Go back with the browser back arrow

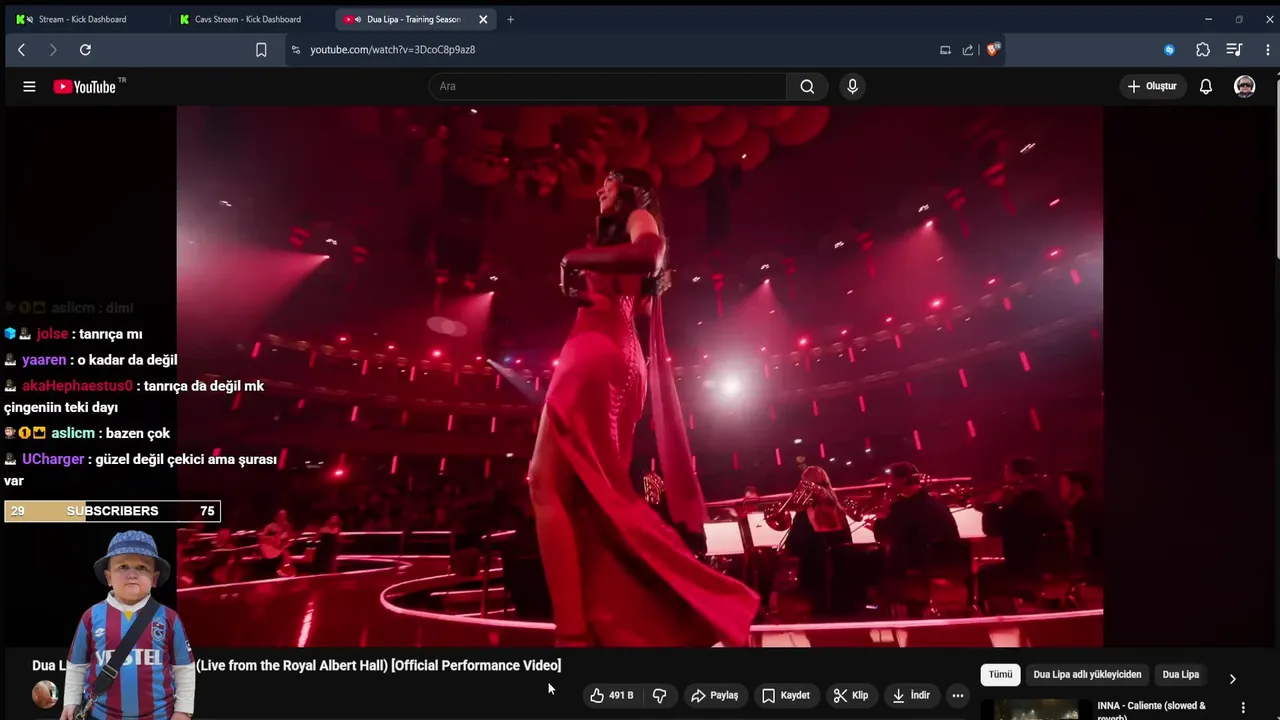point(21,49)
